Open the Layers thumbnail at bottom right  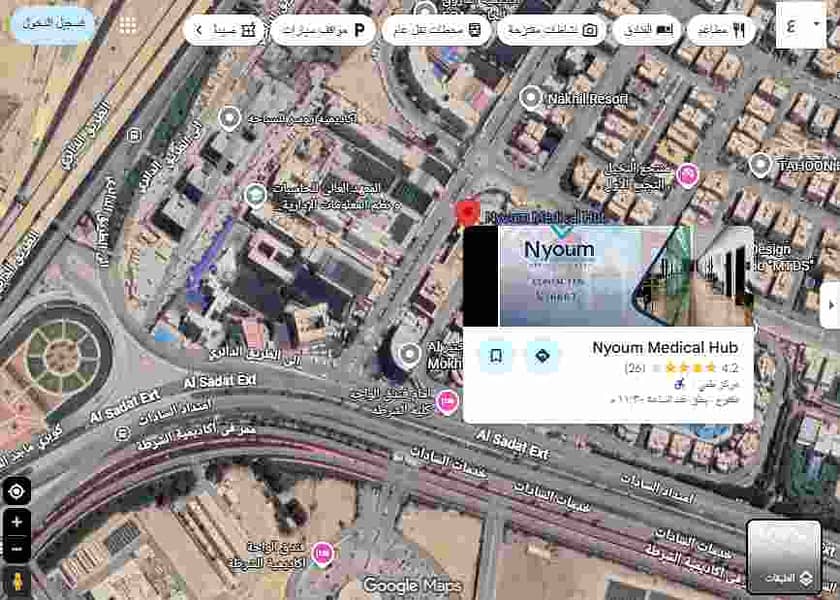point(784,557)
